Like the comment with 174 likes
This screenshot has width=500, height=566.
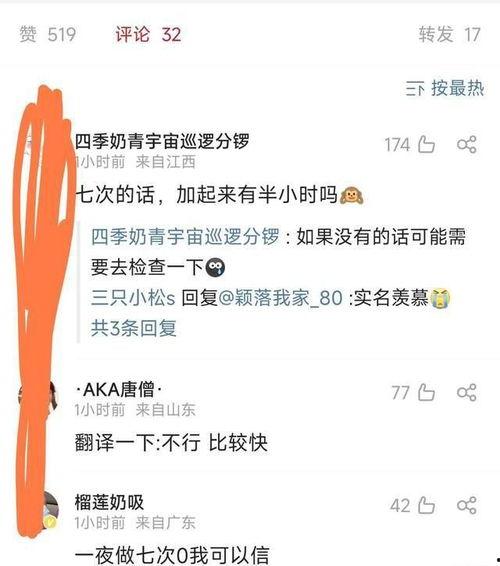(x=426, y=144)
